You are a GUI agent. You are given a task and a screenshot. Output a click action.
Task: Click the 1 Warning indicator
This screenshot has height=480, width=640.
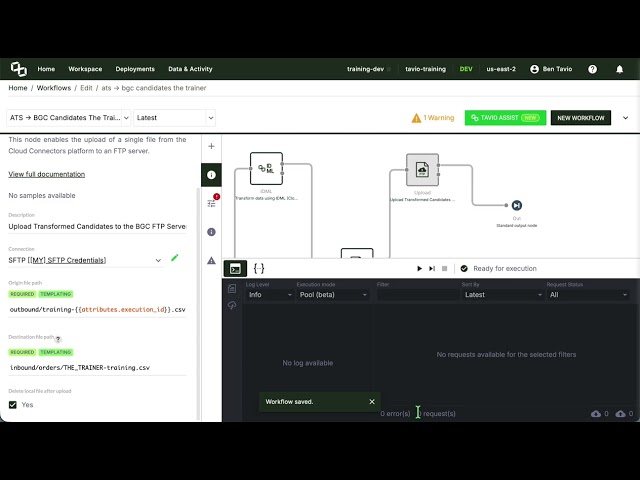click(433, 118)
